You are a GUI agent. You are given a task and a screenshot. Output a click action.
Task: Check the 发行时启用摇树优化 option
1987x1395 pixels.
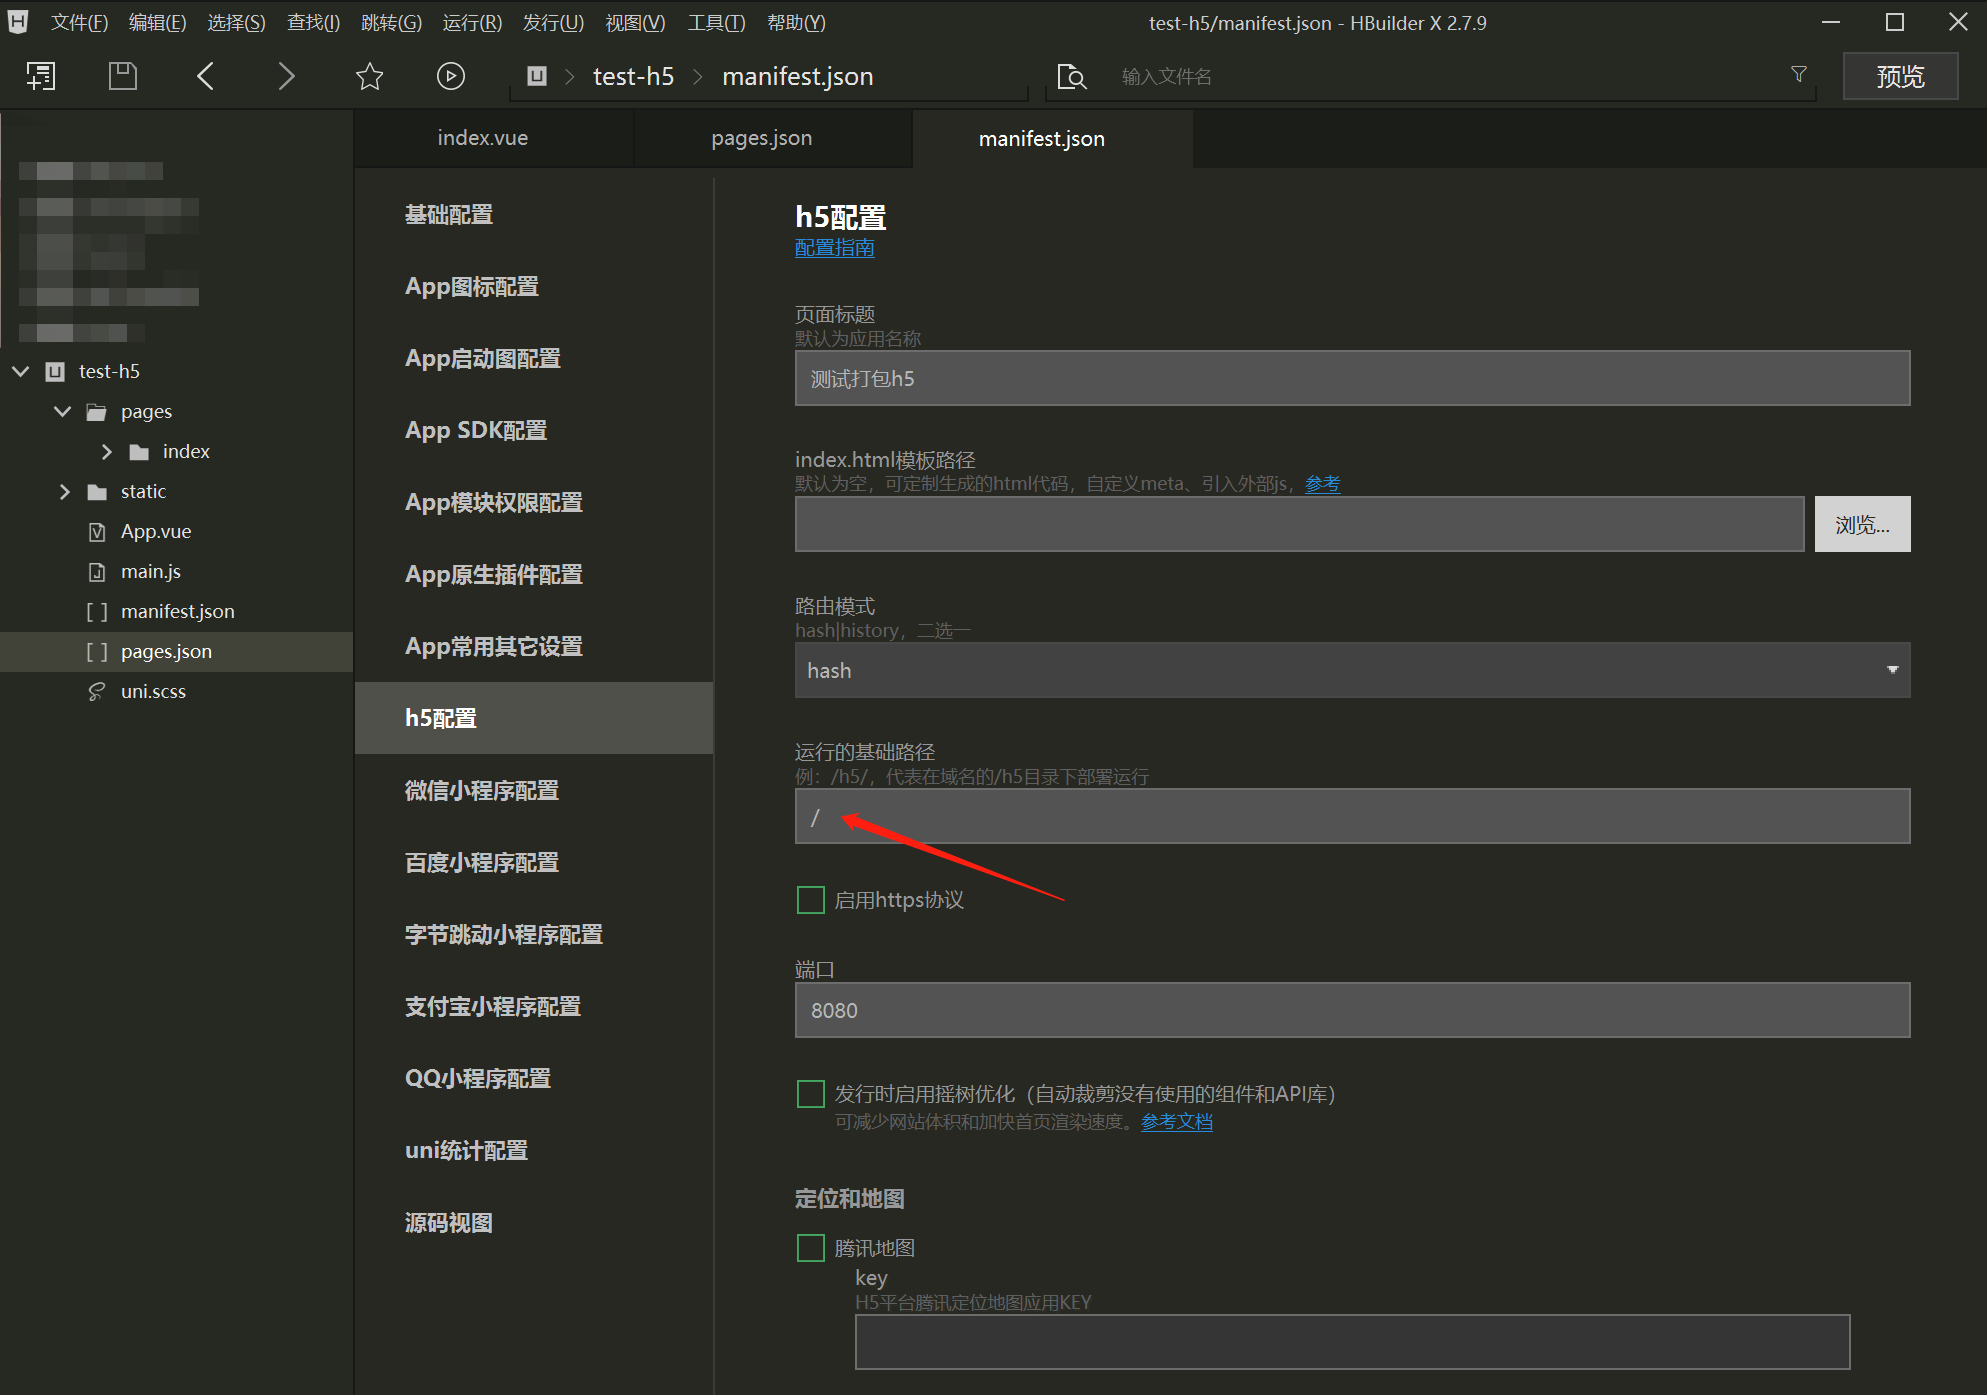click(x=810, y=1094)
